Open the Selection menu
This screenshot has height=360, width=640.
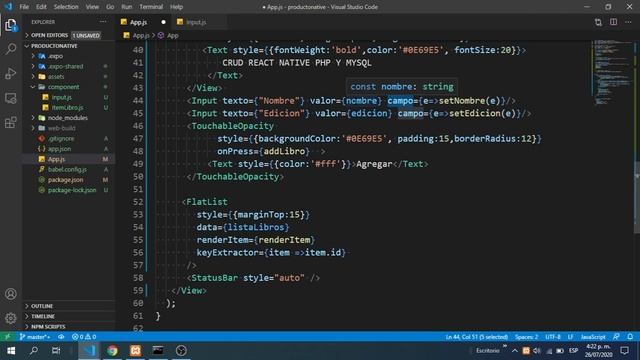66,7
